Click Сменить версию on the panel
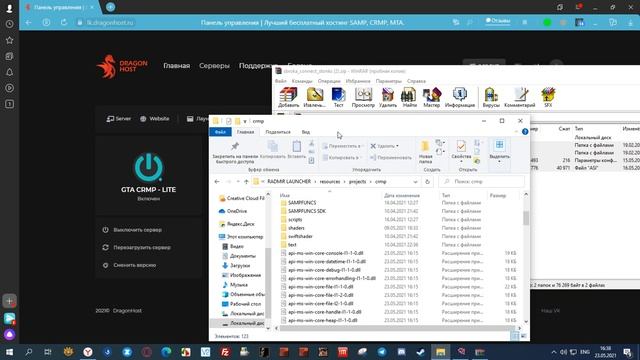The width and height of the screenshot is (640, 360). click(x=129, y=265)
